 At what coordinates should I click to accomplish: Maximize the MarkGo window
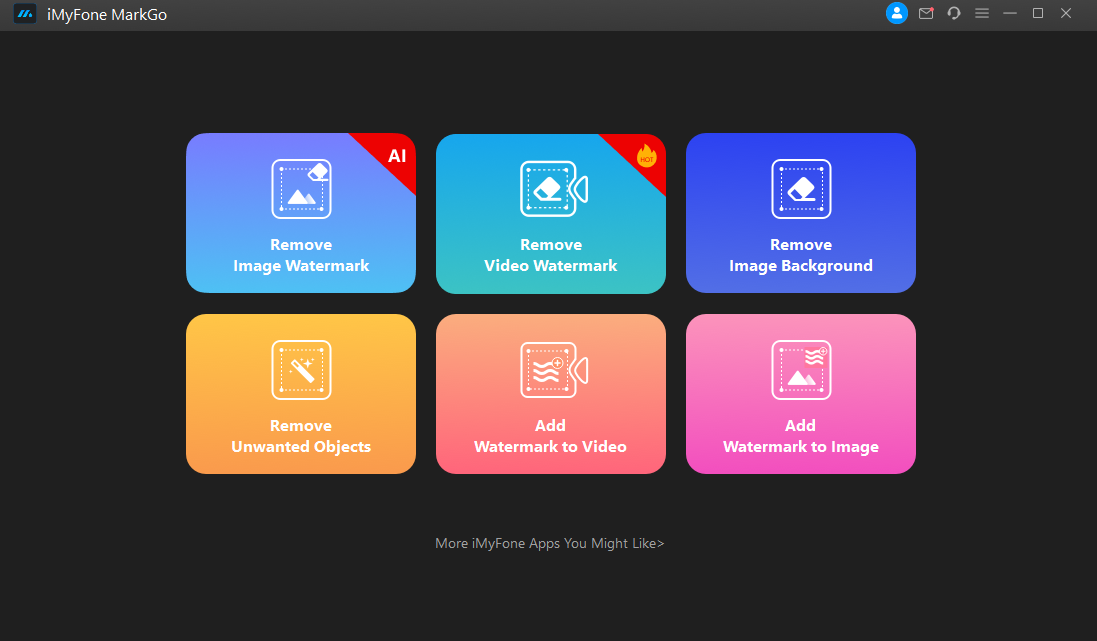[x=1038, y=13]
